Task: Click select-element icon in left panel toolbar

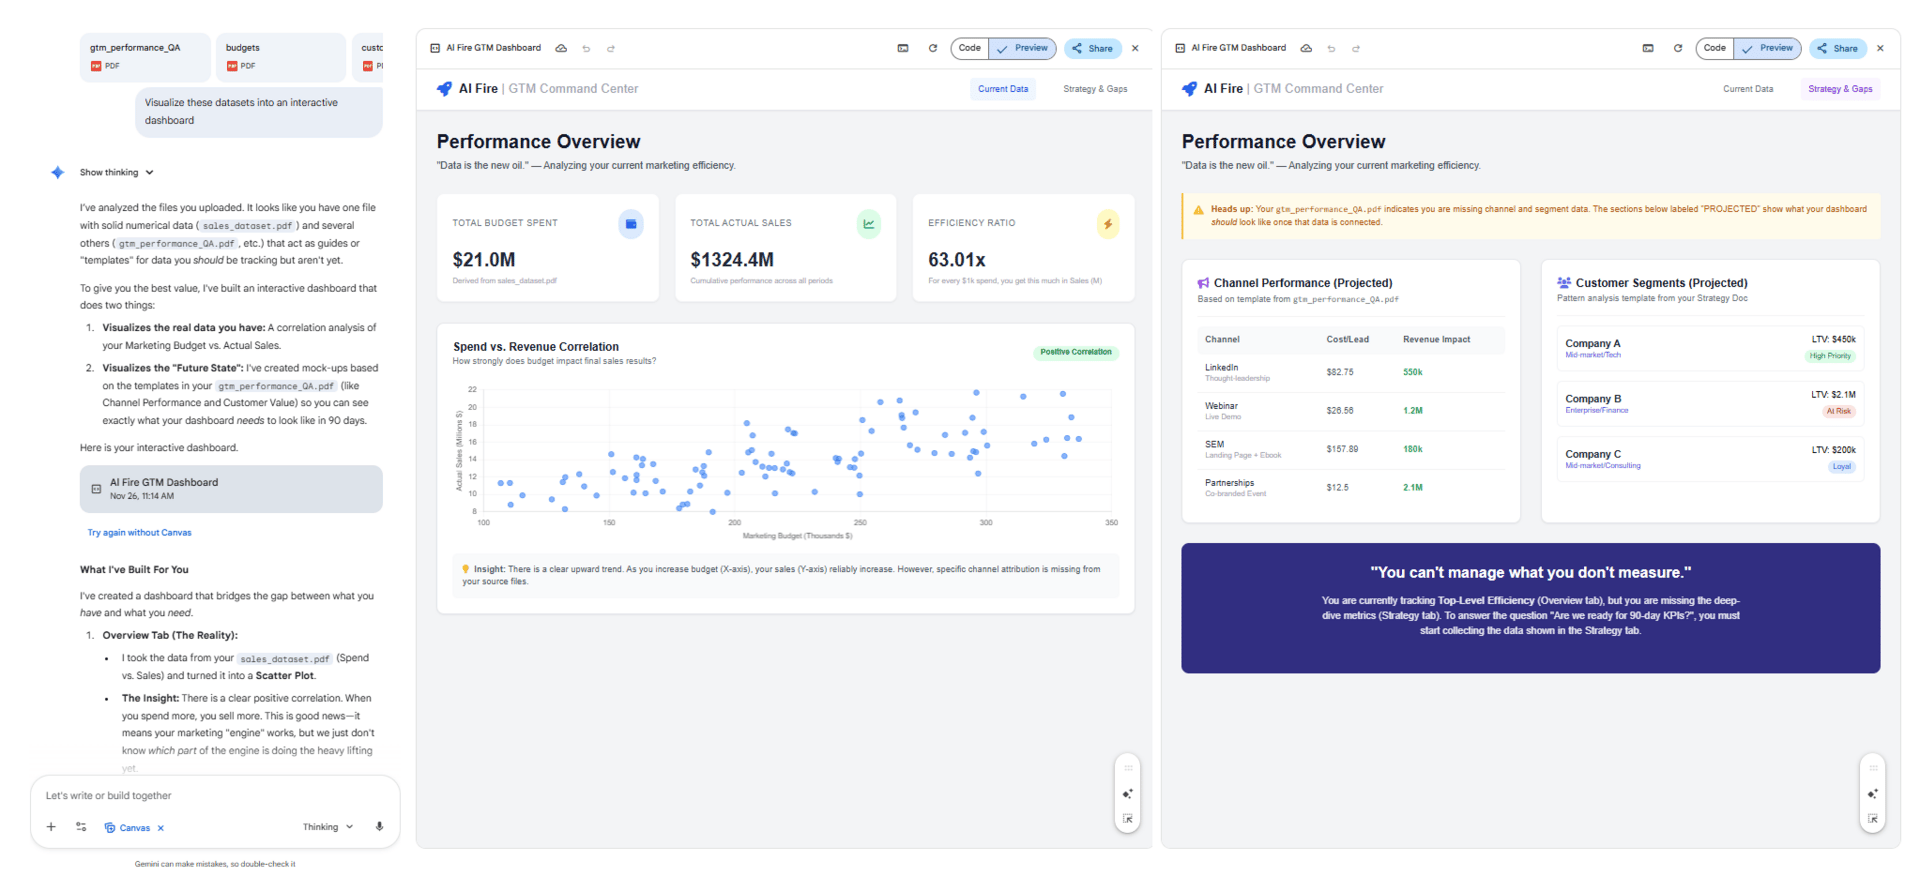Action: click(1127, 819)
